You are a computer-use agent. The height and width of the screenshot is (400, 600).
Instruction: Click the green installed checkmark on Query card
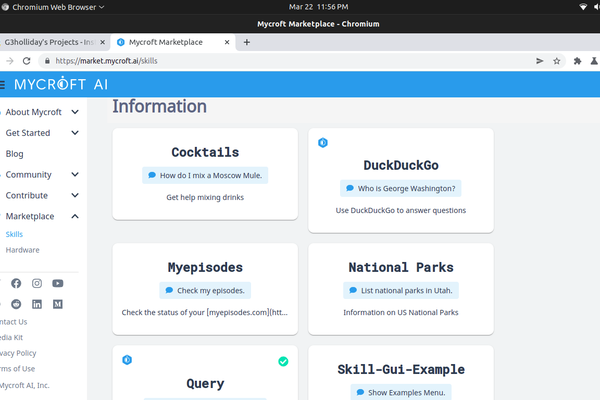pyautogui.click(x=283, y=361)
